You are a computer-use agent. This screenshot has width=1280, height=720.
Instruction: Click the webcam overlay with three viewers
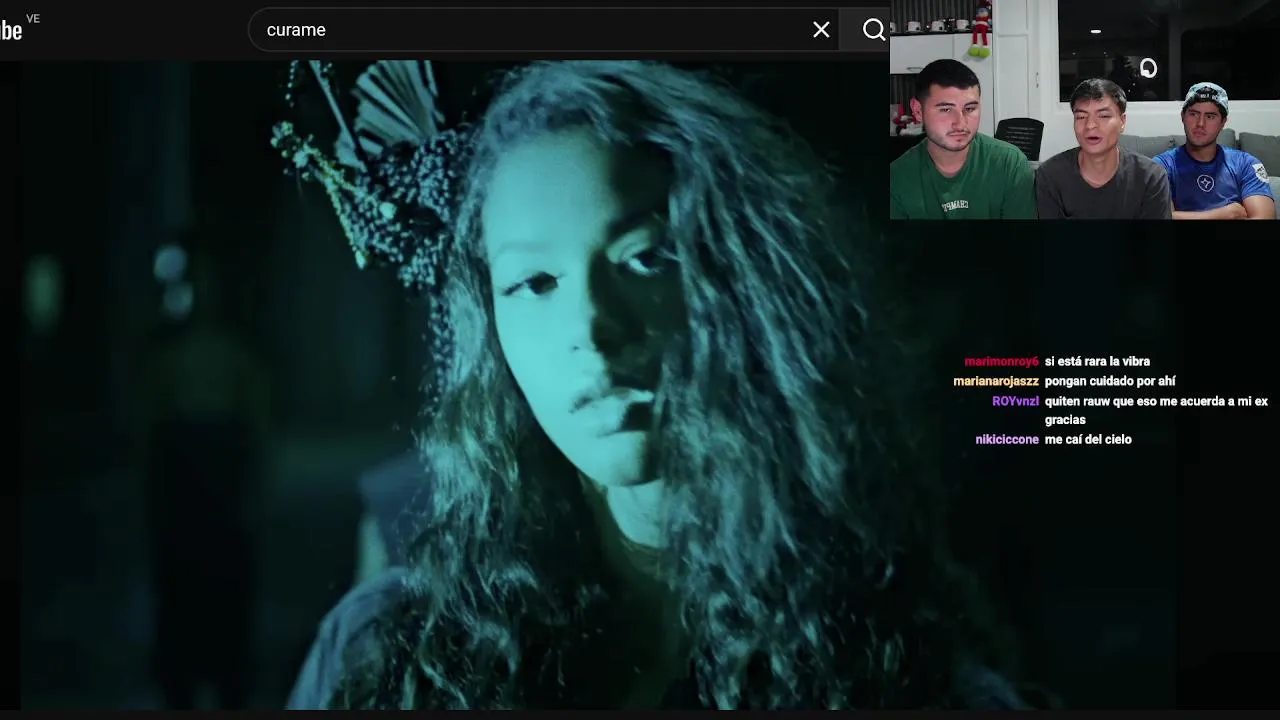coord(1085,109)
